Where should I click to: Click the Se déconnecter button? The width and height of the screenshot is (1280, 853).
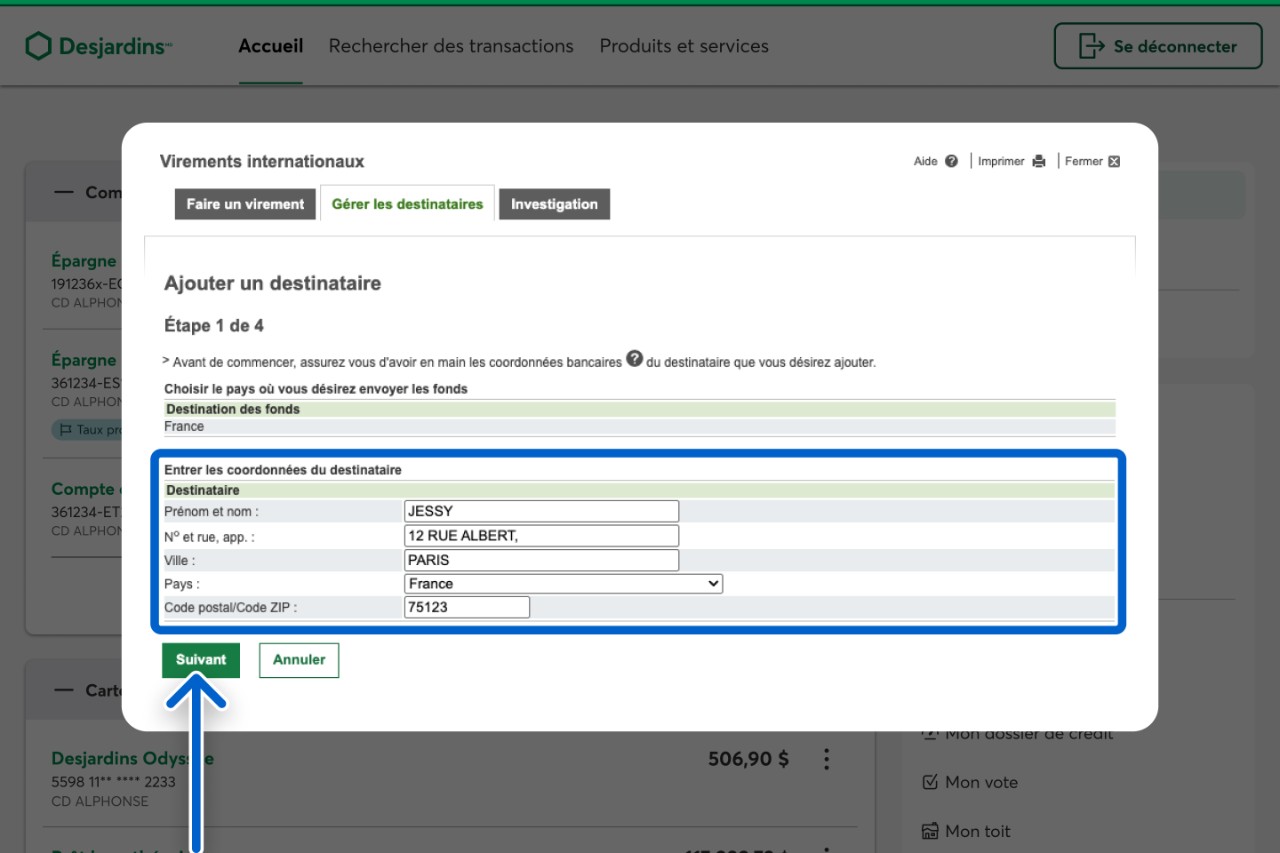(x=1157, y=46)
